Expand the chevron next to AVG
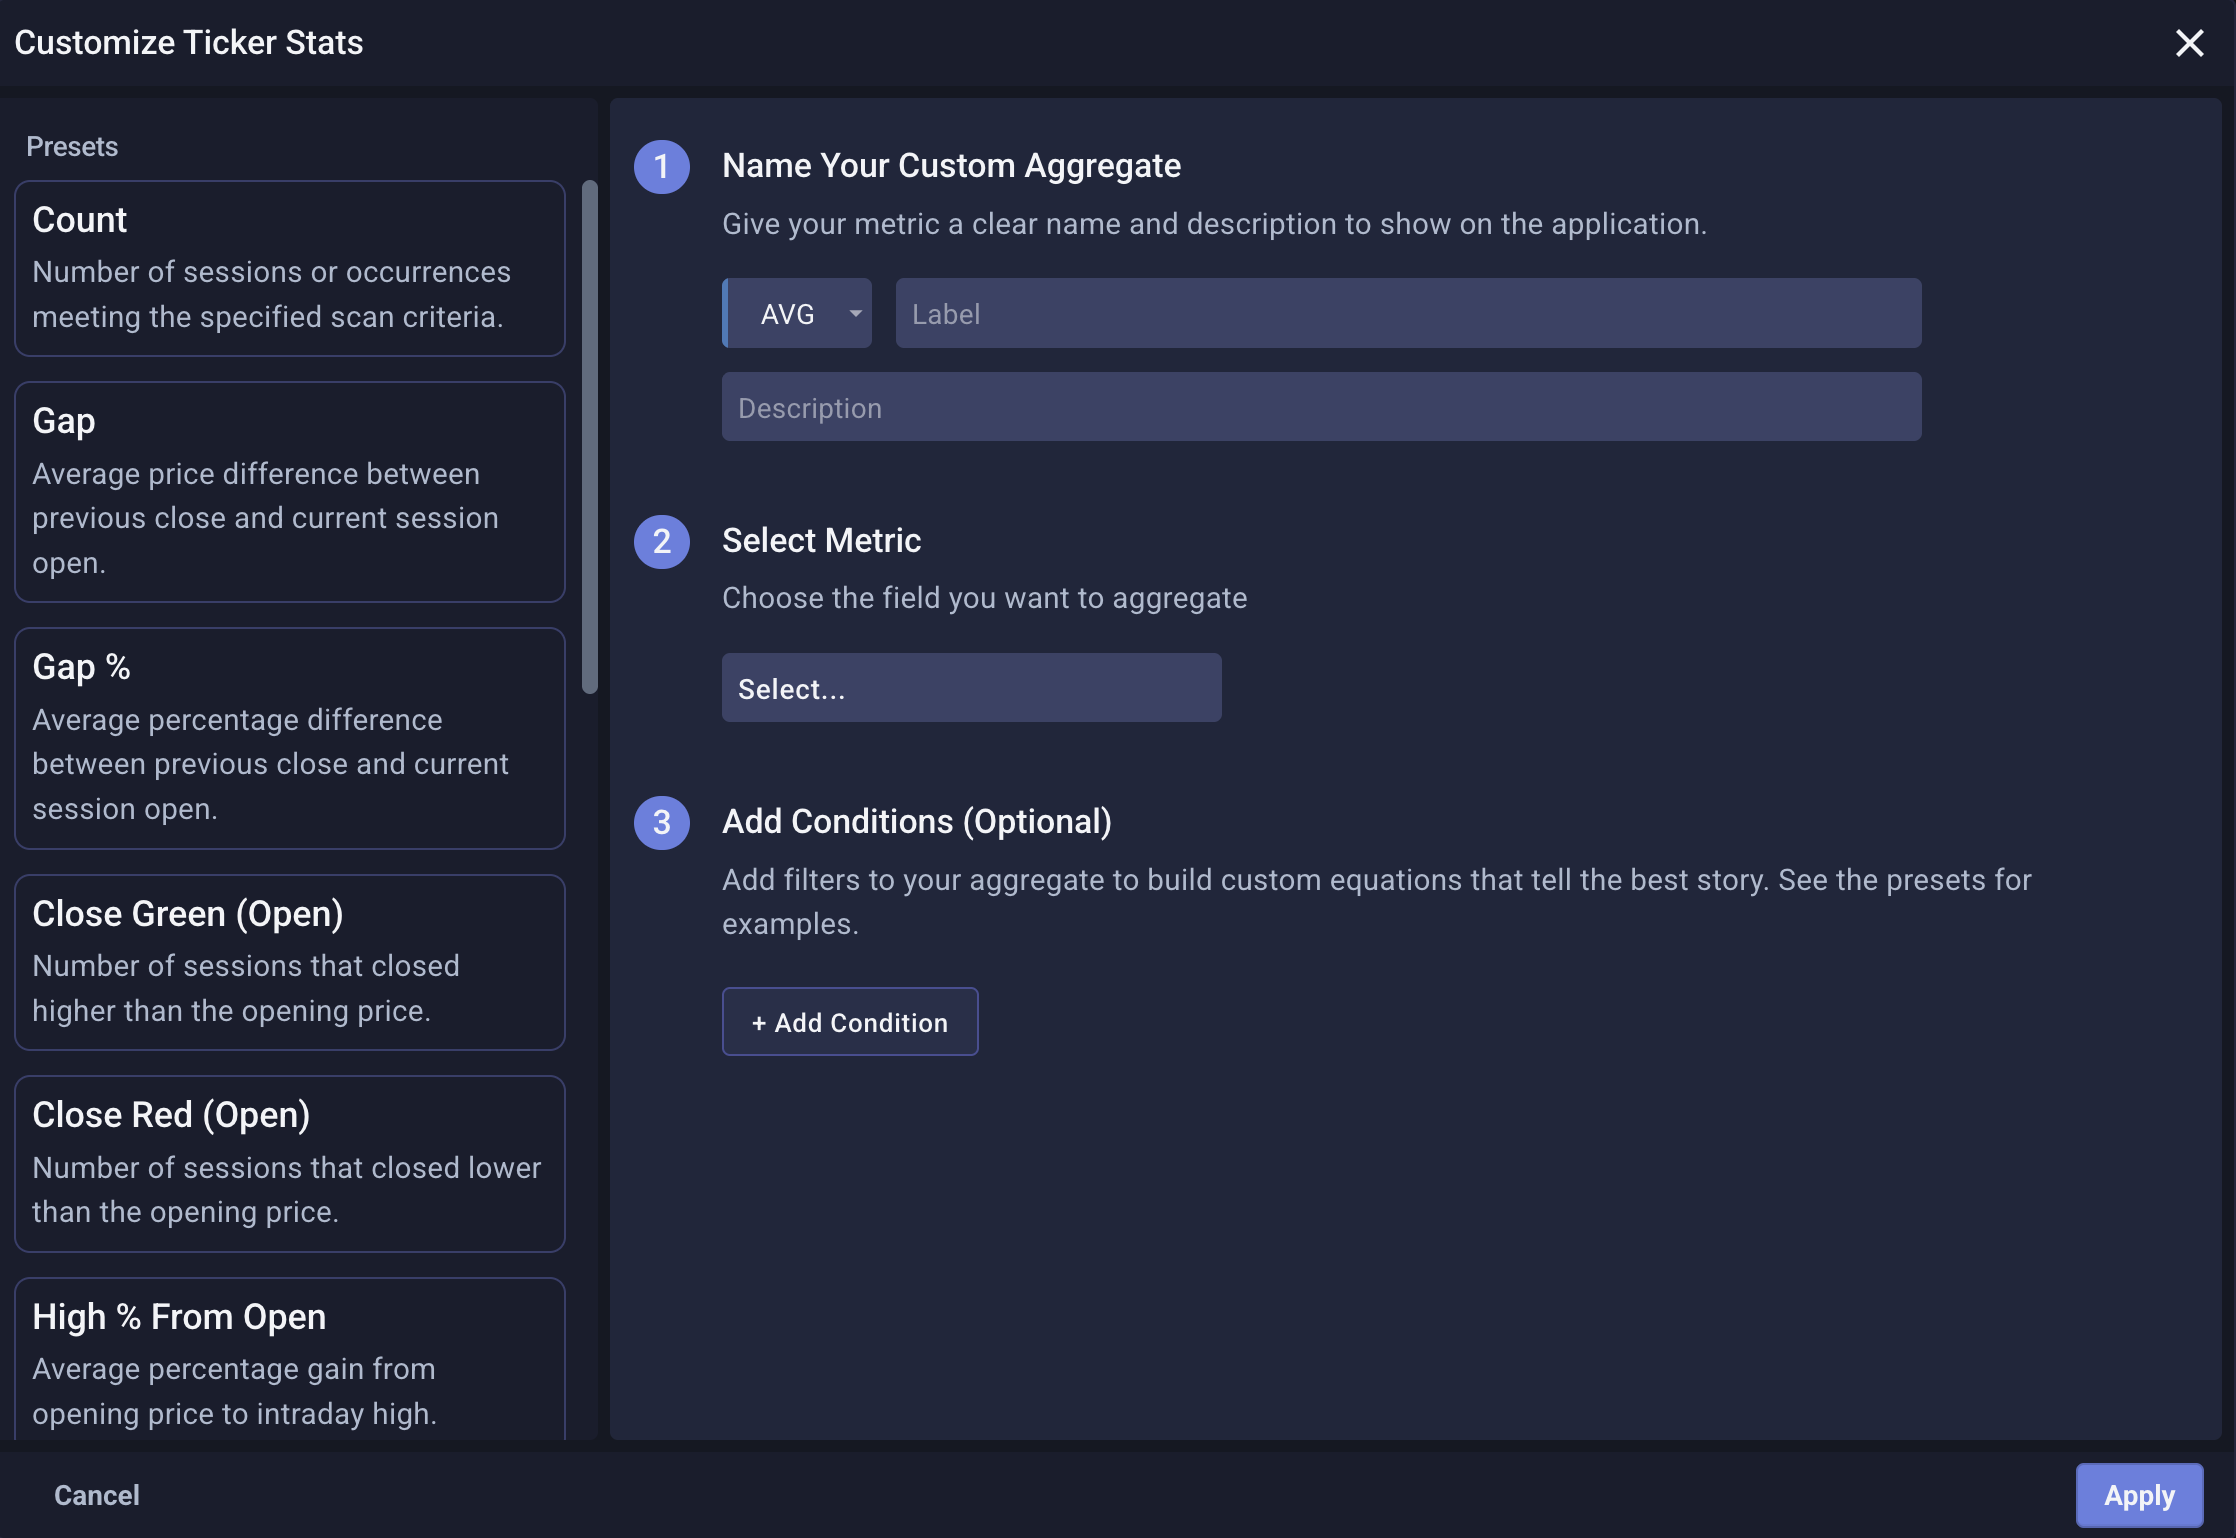Image resolution: width=2236 pixels, height=1538 pixels. tap(855, 313)
